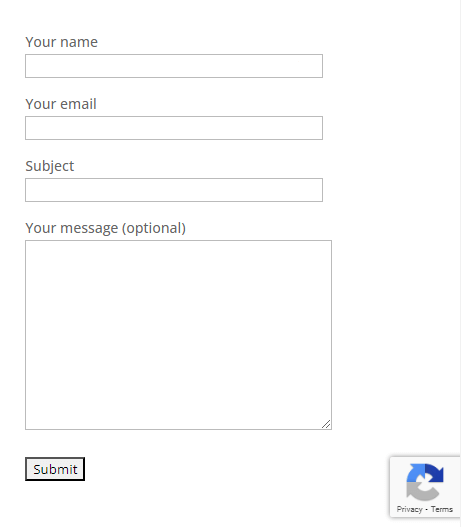The image size is (461, 527).
Task: Click the gray arrow of reCAPTCHA logo
Action: [422, 492]
